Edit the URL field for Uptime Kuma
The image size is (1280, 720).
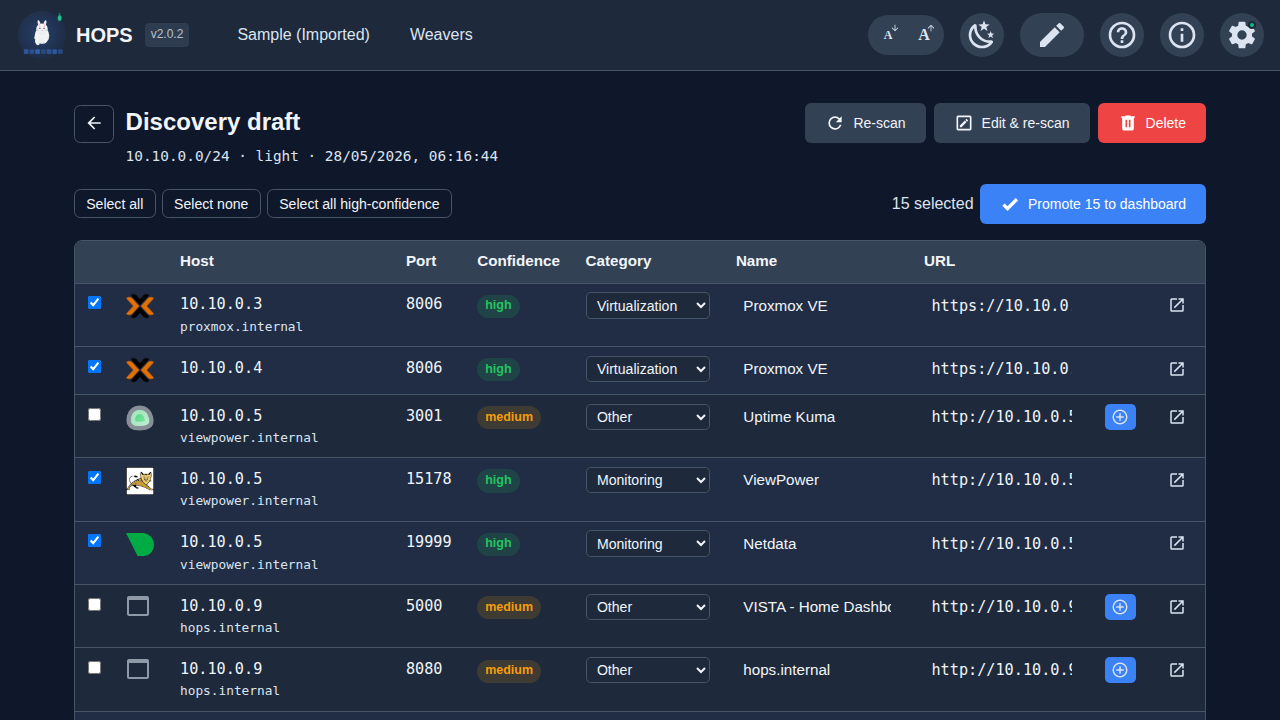(x=1003, y=417)
